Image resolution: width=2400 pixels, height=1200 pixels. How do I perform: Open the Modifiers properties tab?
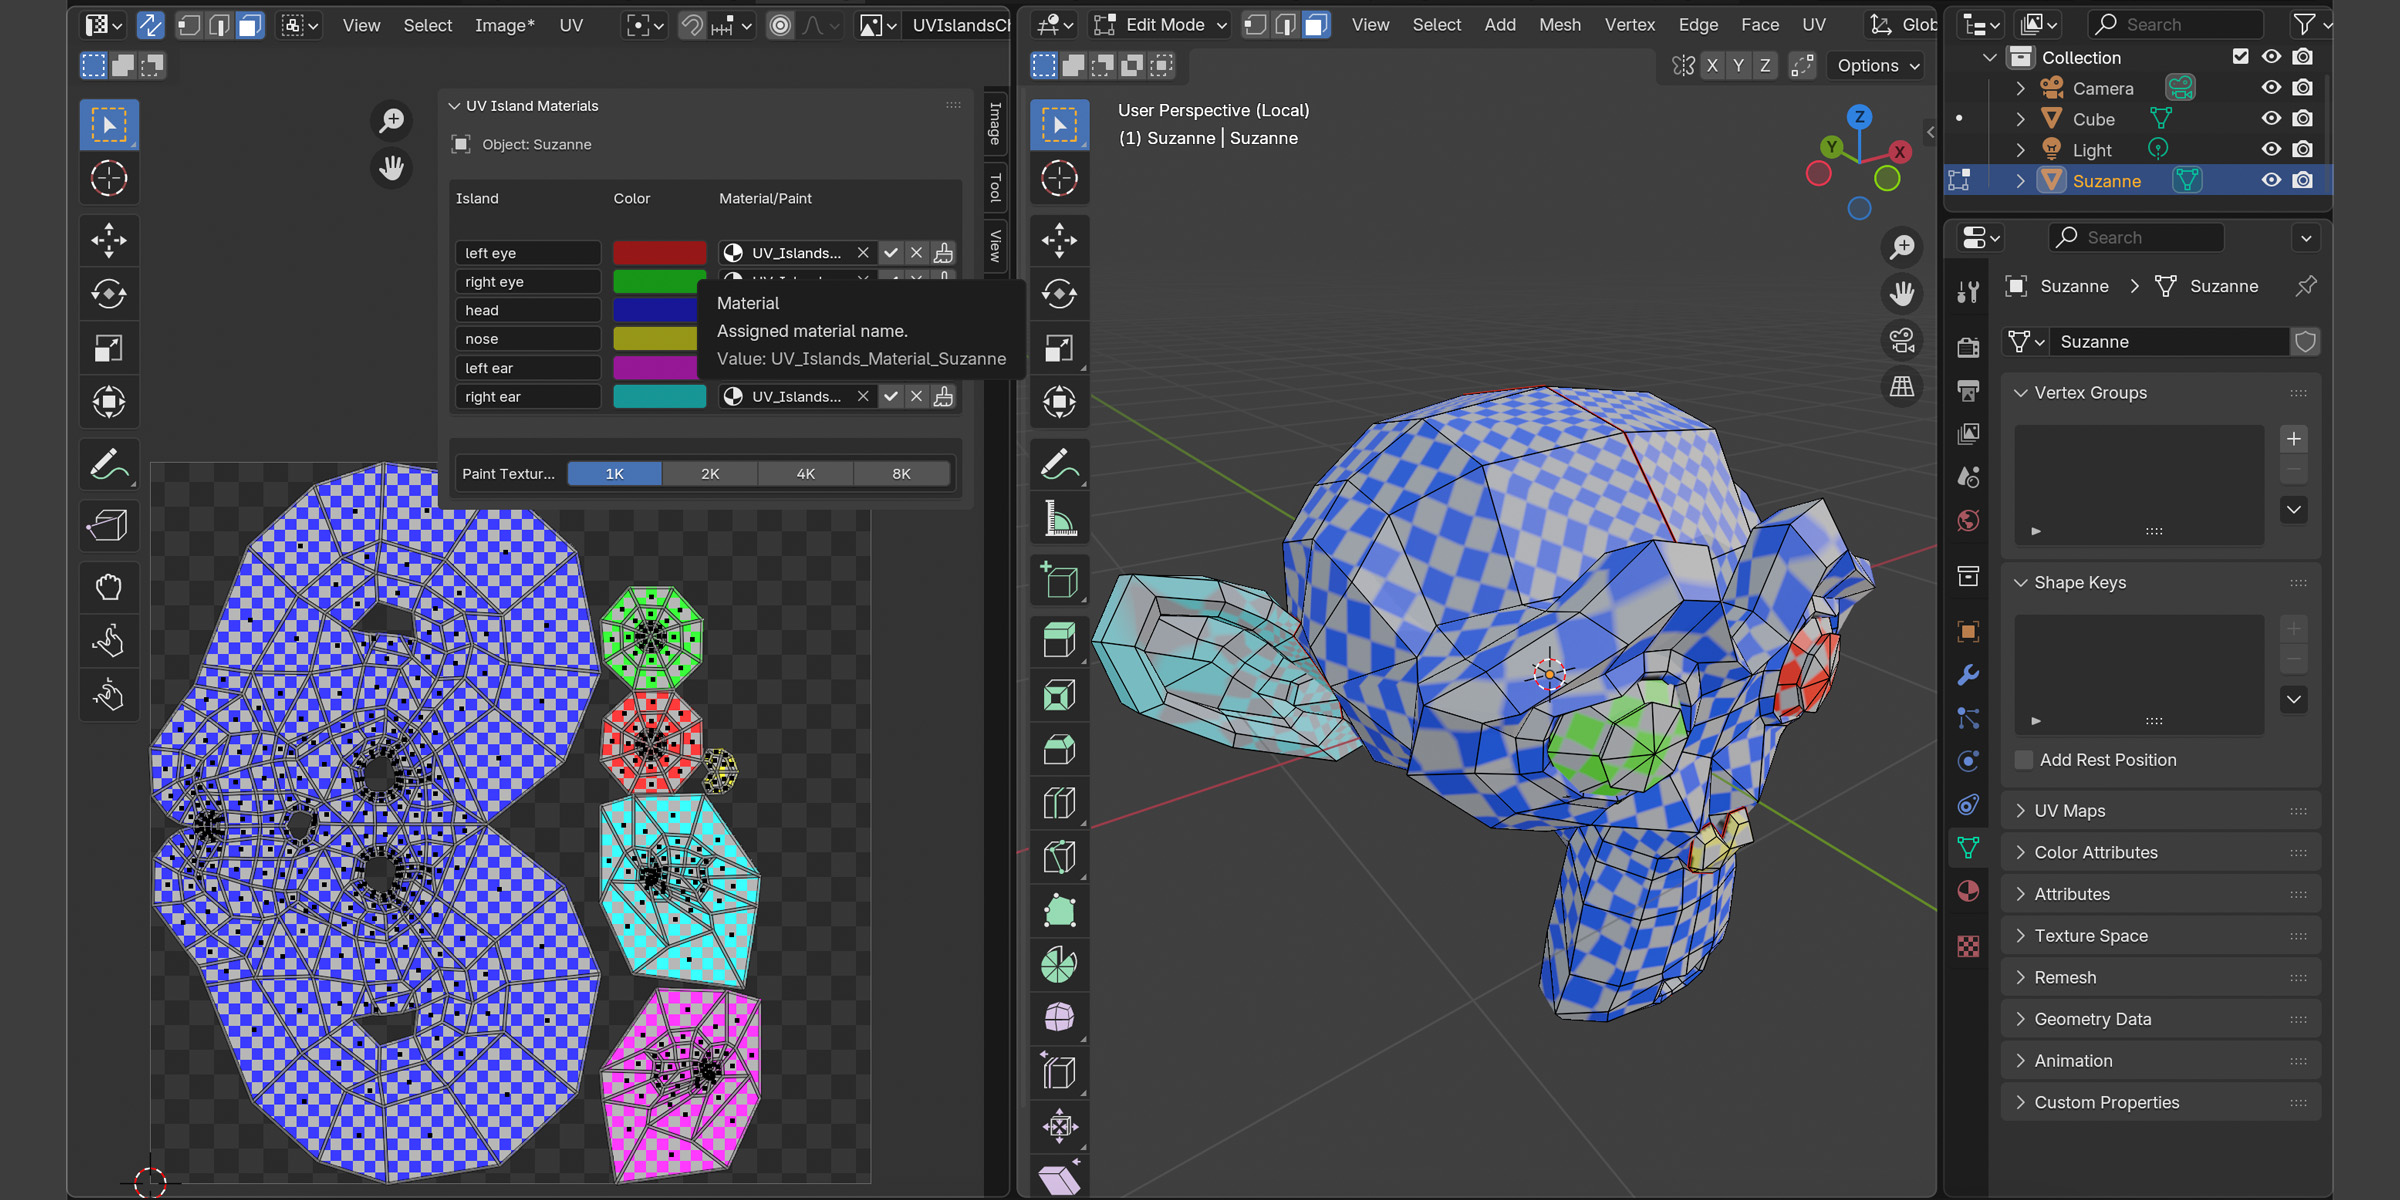tap(1968, 675)
